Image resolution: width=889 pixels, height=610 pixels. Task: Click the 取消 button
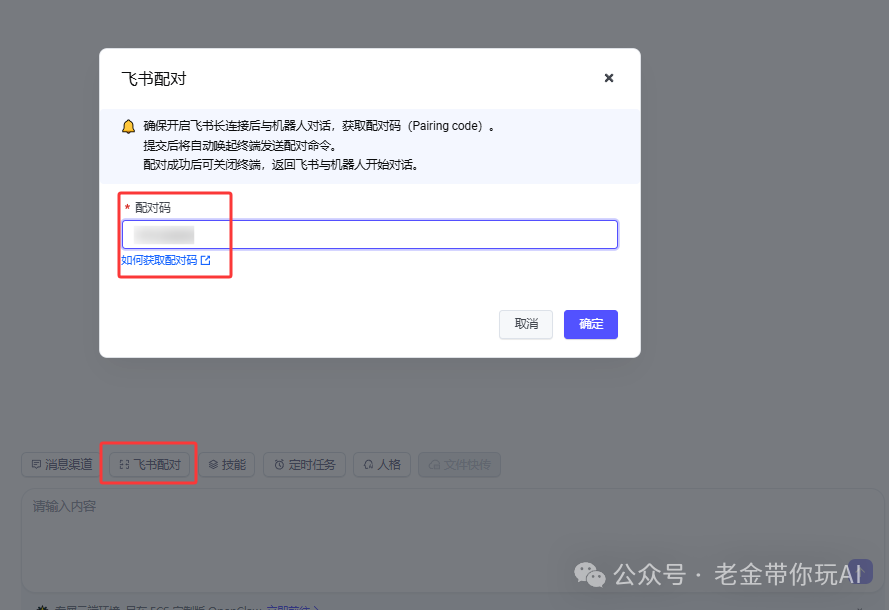pyautogui.click(x=526, y=324)
